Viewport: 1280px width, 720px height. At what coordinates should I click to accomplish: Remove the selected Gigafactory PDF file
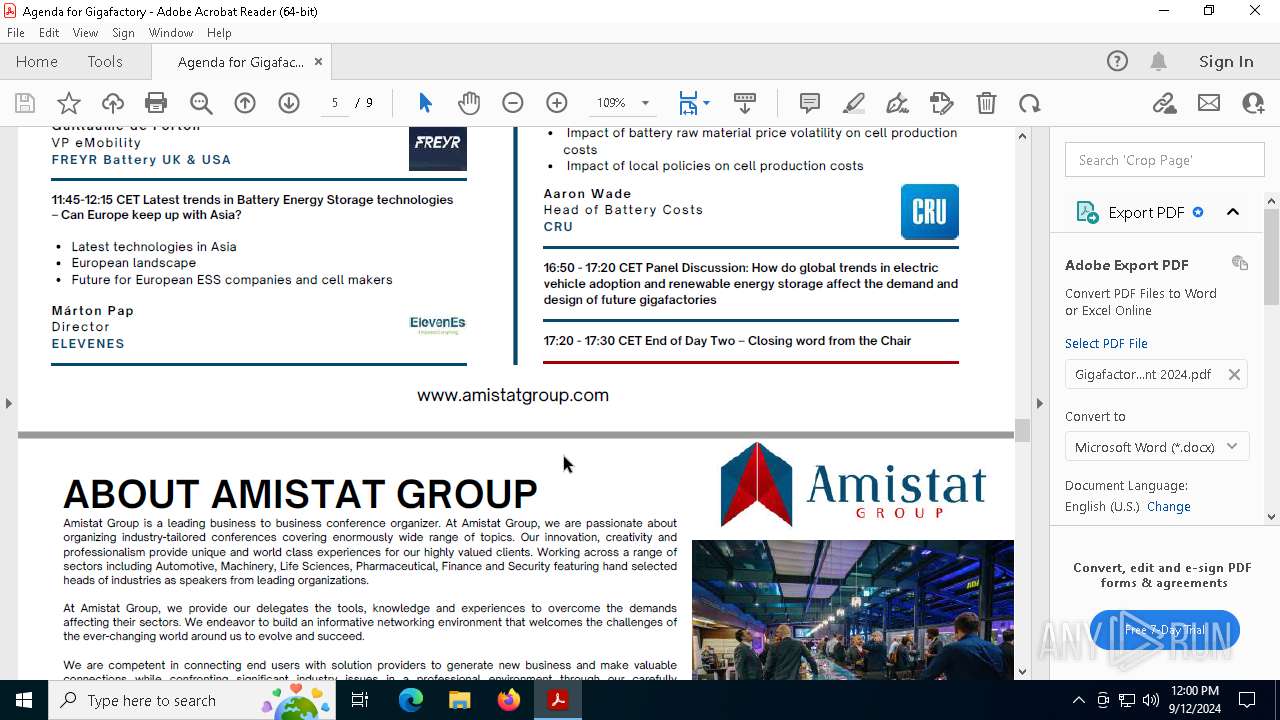pos(1234,374)
